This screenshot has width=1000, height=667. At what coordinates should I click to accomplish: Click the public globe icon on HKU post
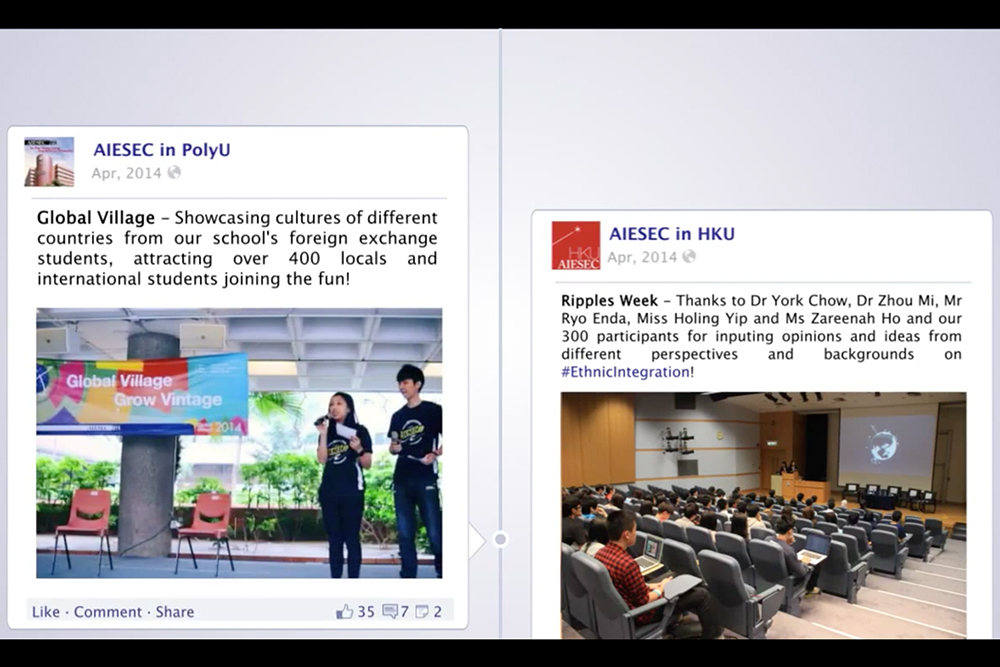689,256
